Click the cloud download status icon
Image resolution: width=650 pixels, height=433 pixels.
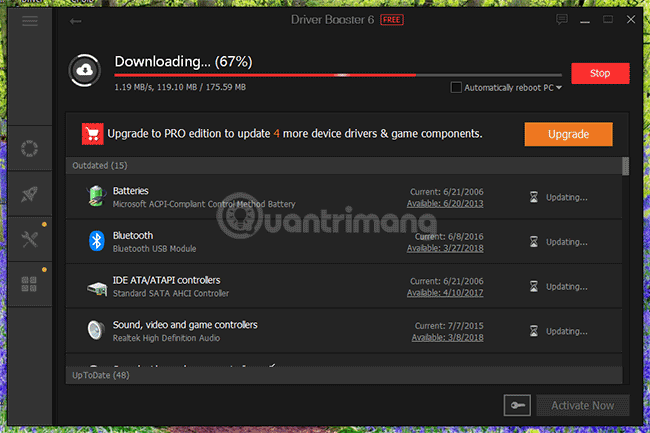85,70
